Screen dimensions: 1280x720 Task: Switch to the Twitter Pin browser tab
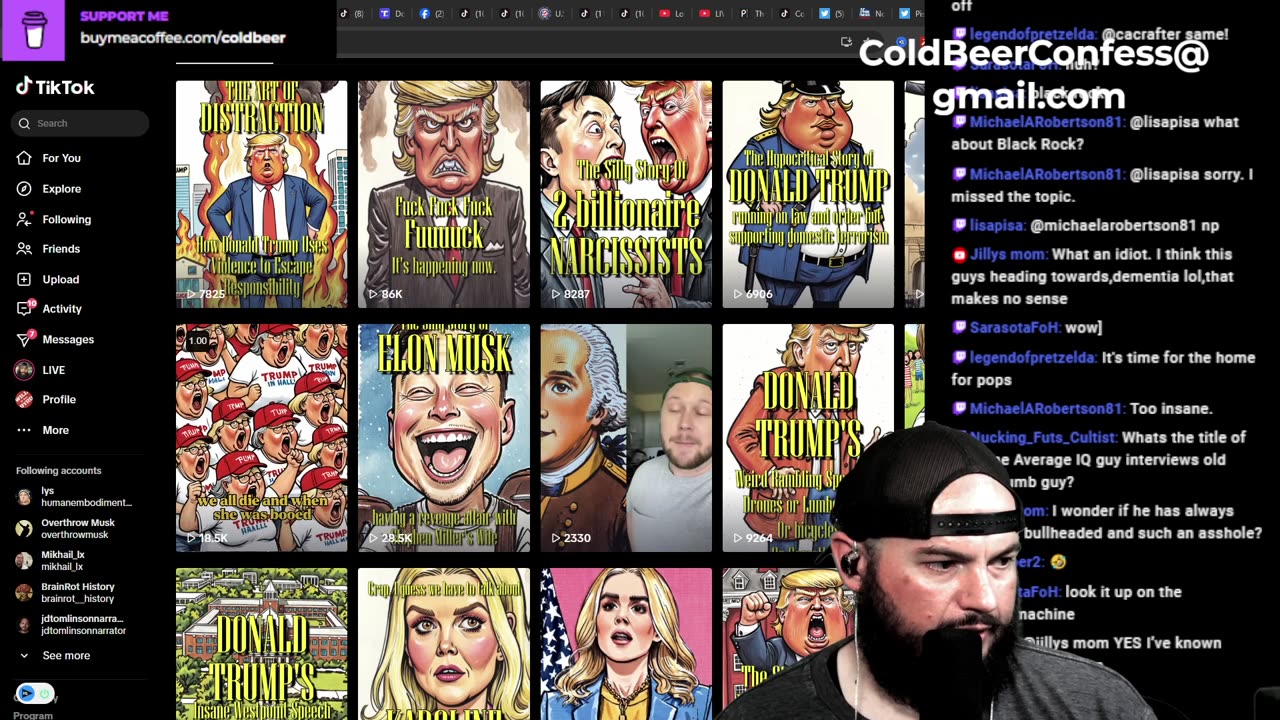point(910,14)
